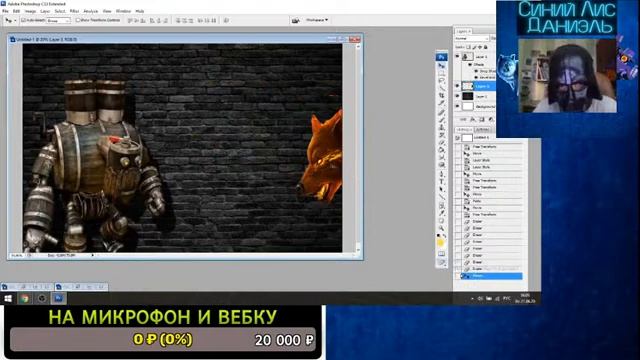This screenshot has width=640, height=360.
Task: Enable Show Transform Controls checkbox
Action: 78,20
